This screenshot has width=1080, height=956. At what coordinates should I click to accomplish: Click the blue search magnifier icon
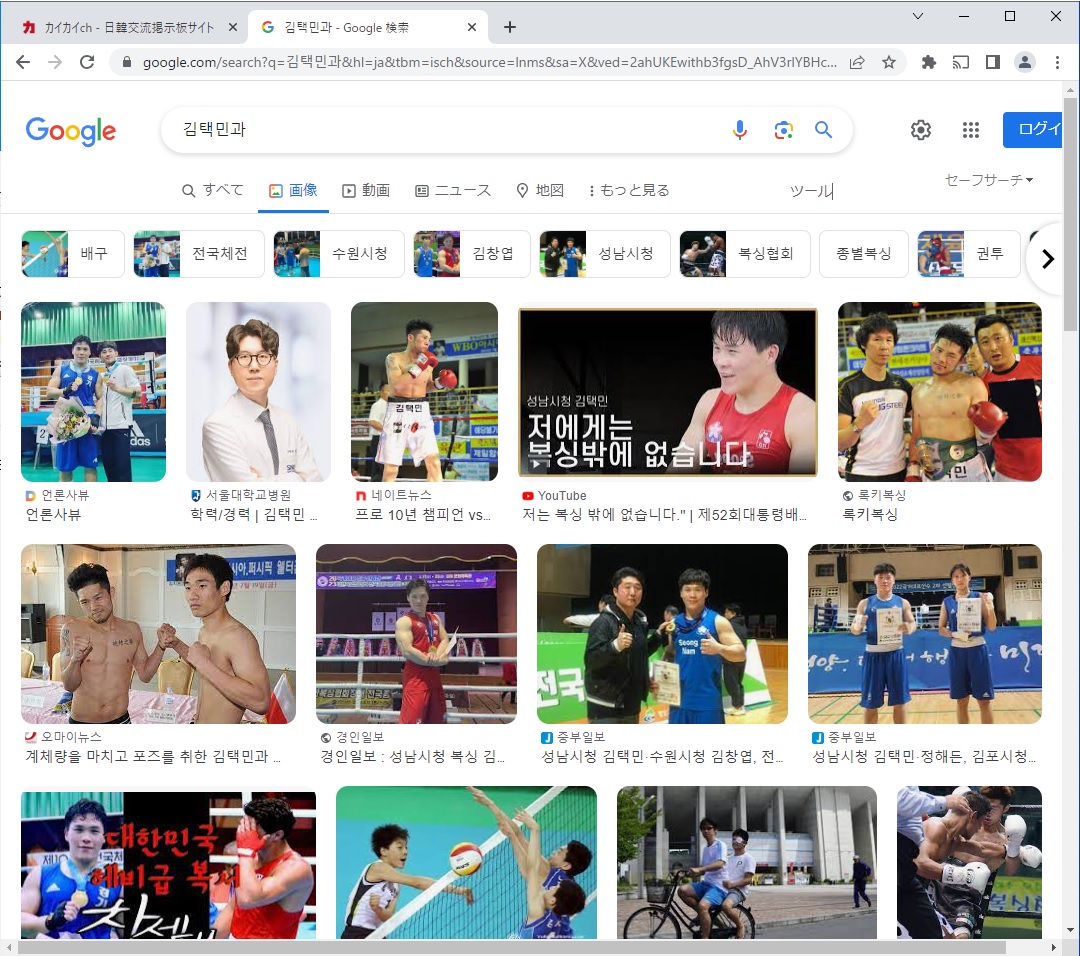coord(823,130)
